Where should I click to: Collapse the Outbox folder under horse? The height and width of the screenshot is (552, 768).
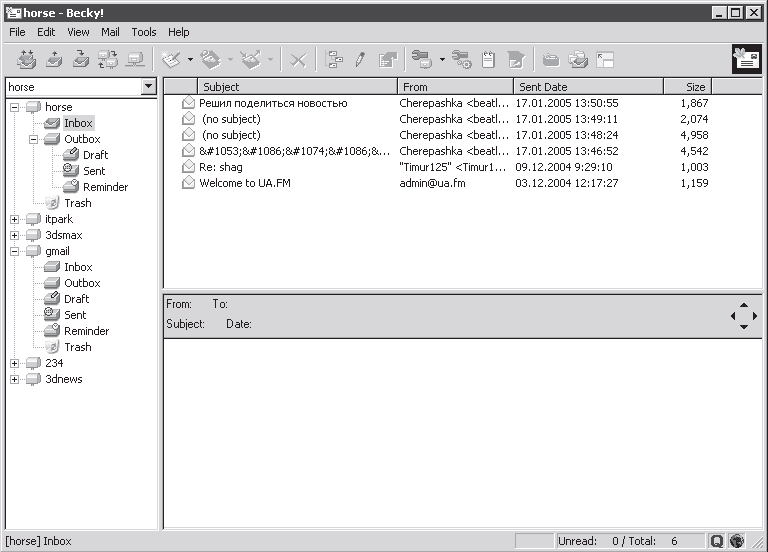(x=33, y=139)
